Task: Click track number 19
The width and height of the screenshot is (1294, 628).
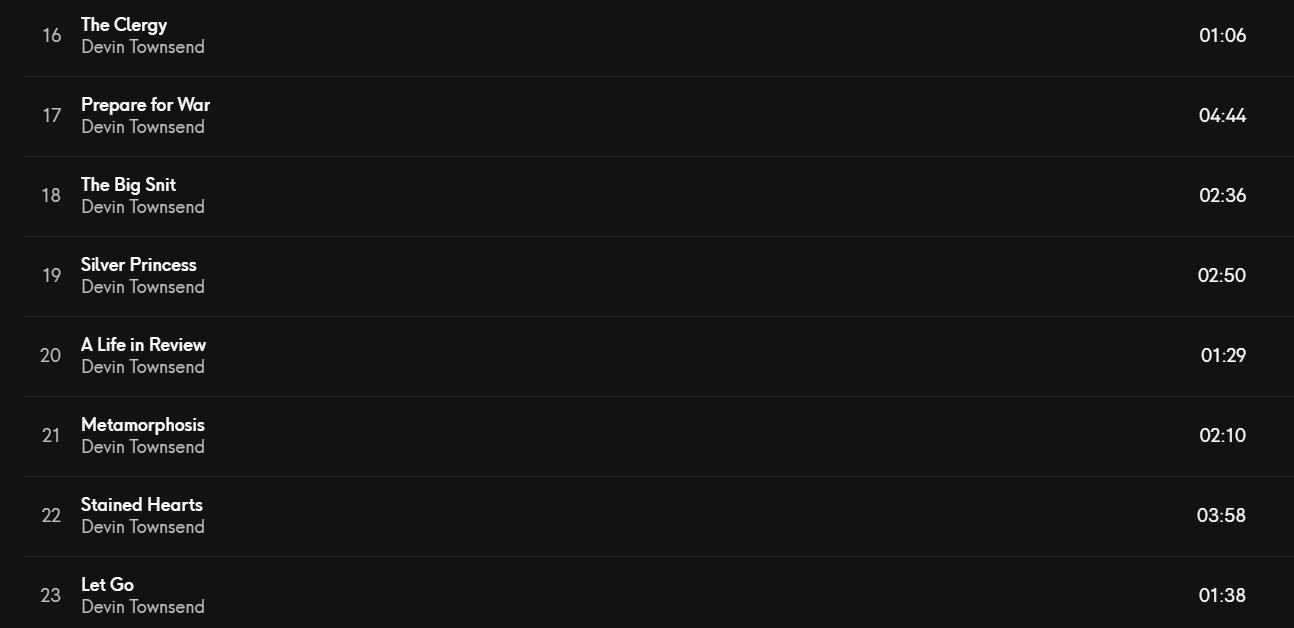Action: (x=51, y=276)
